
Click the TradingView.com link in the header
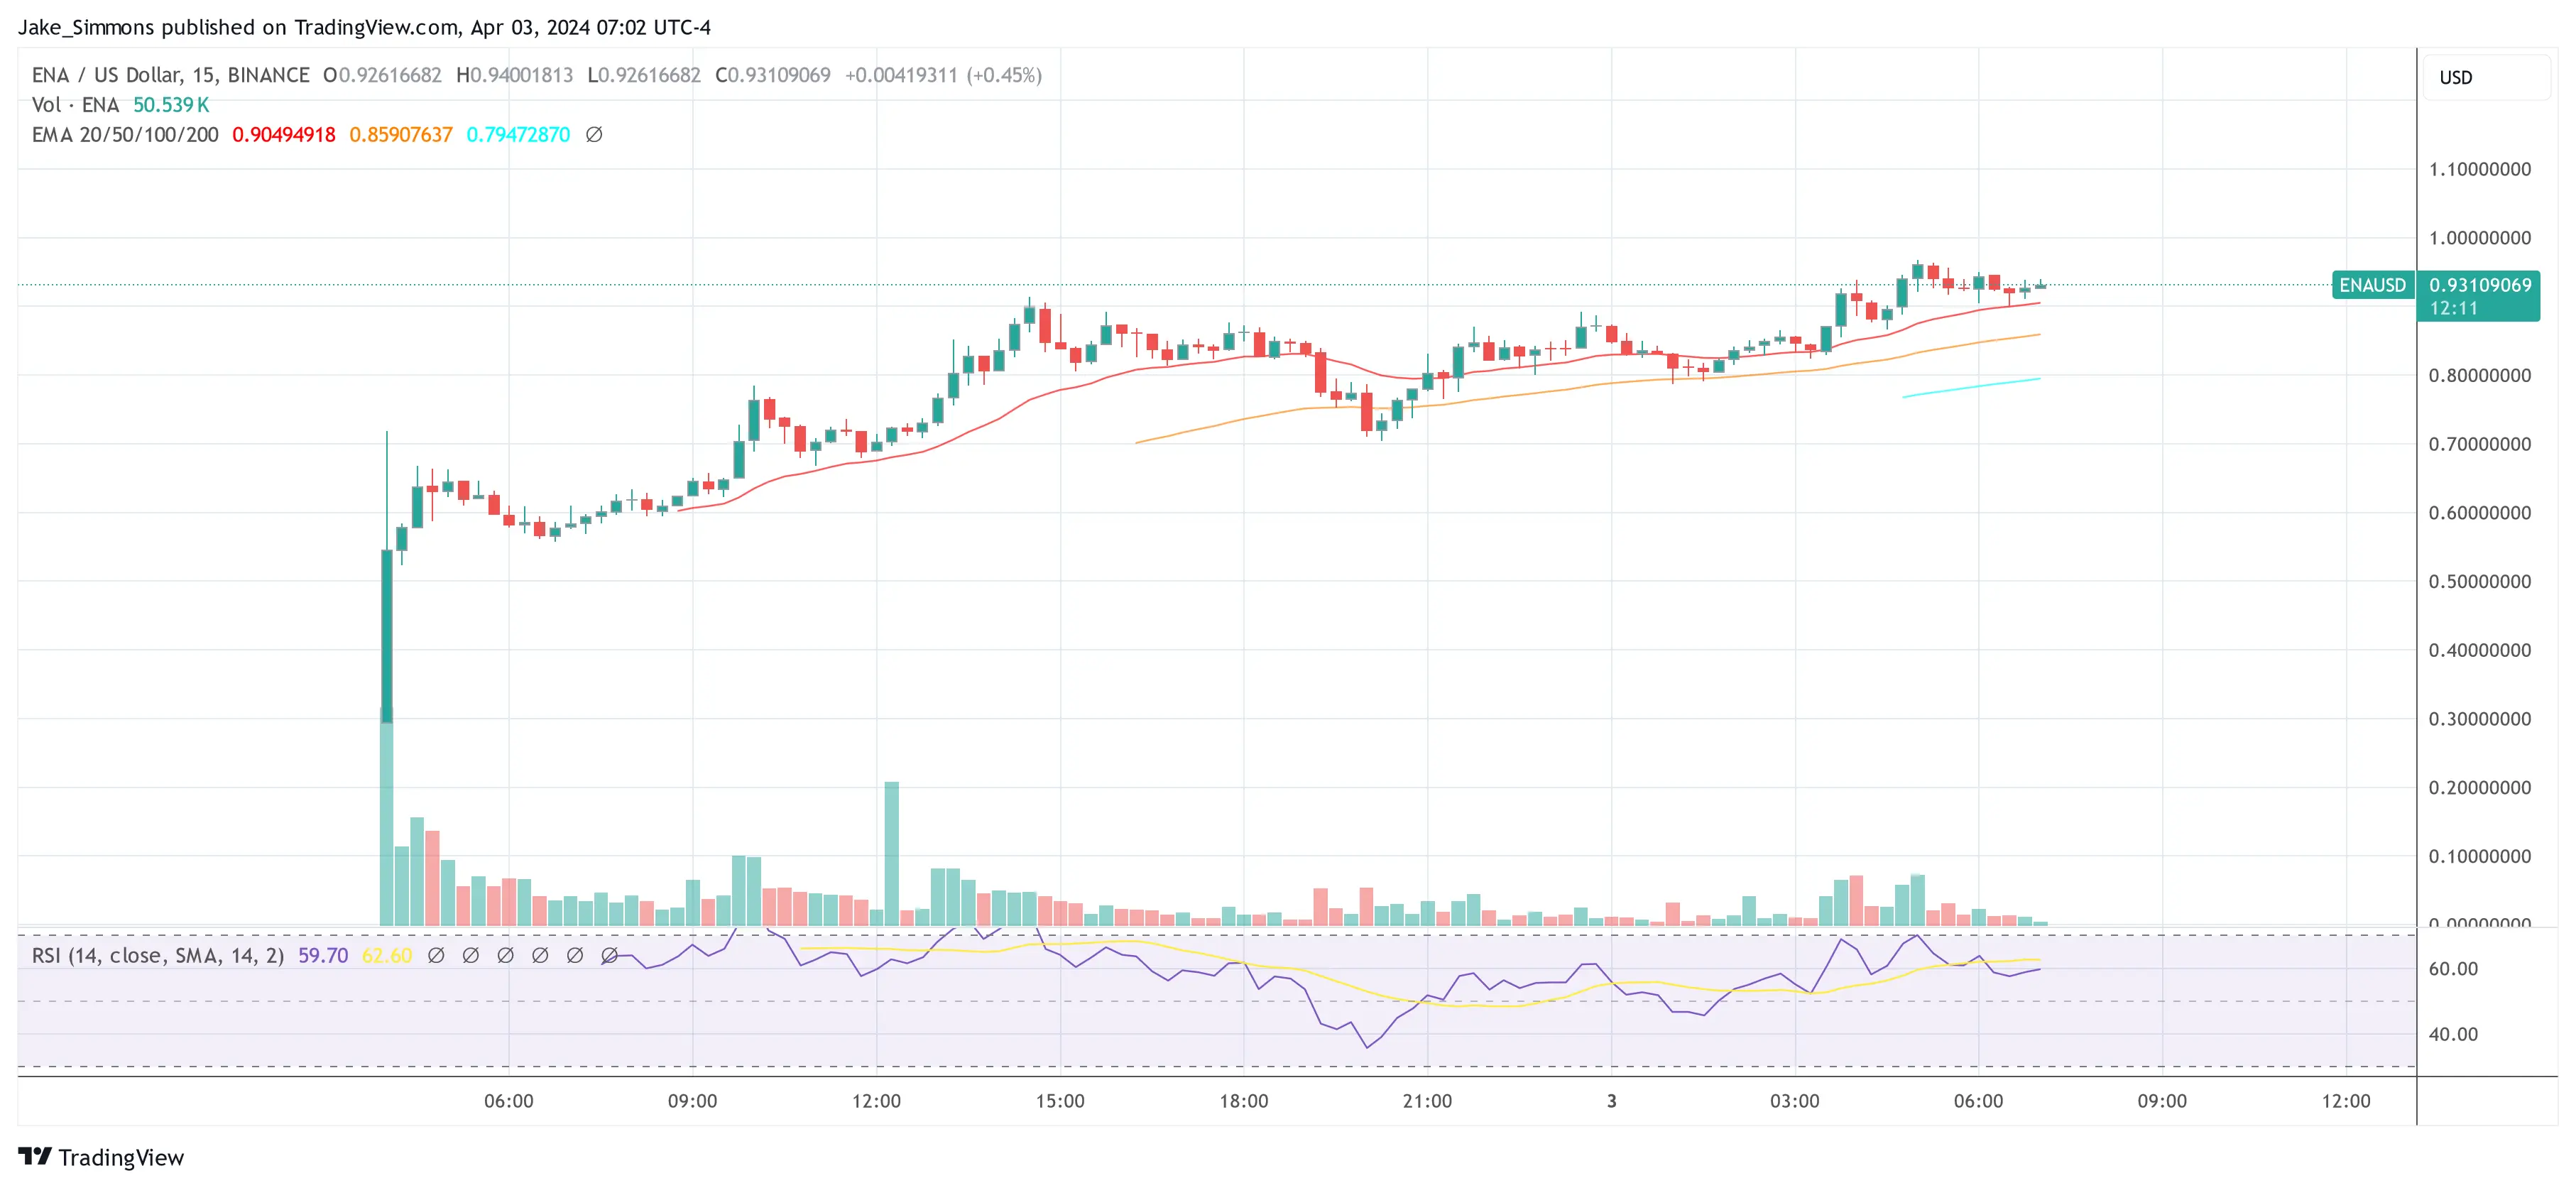click(x=376, y=27)
